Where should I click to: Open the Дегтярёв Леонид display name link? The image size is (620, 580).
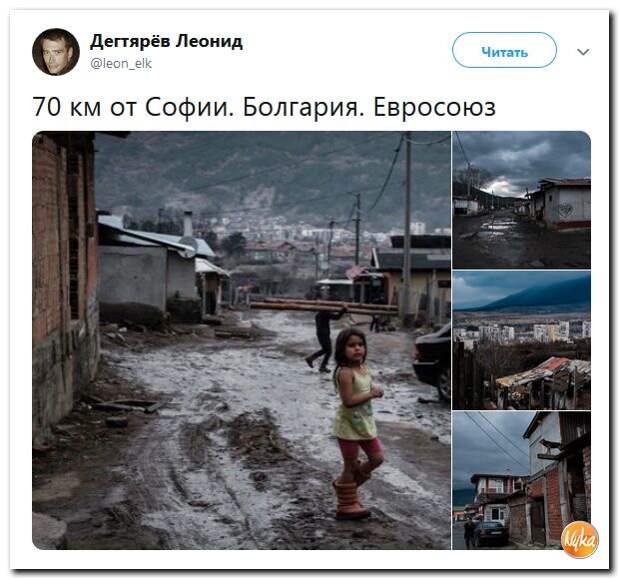[166, 41]
